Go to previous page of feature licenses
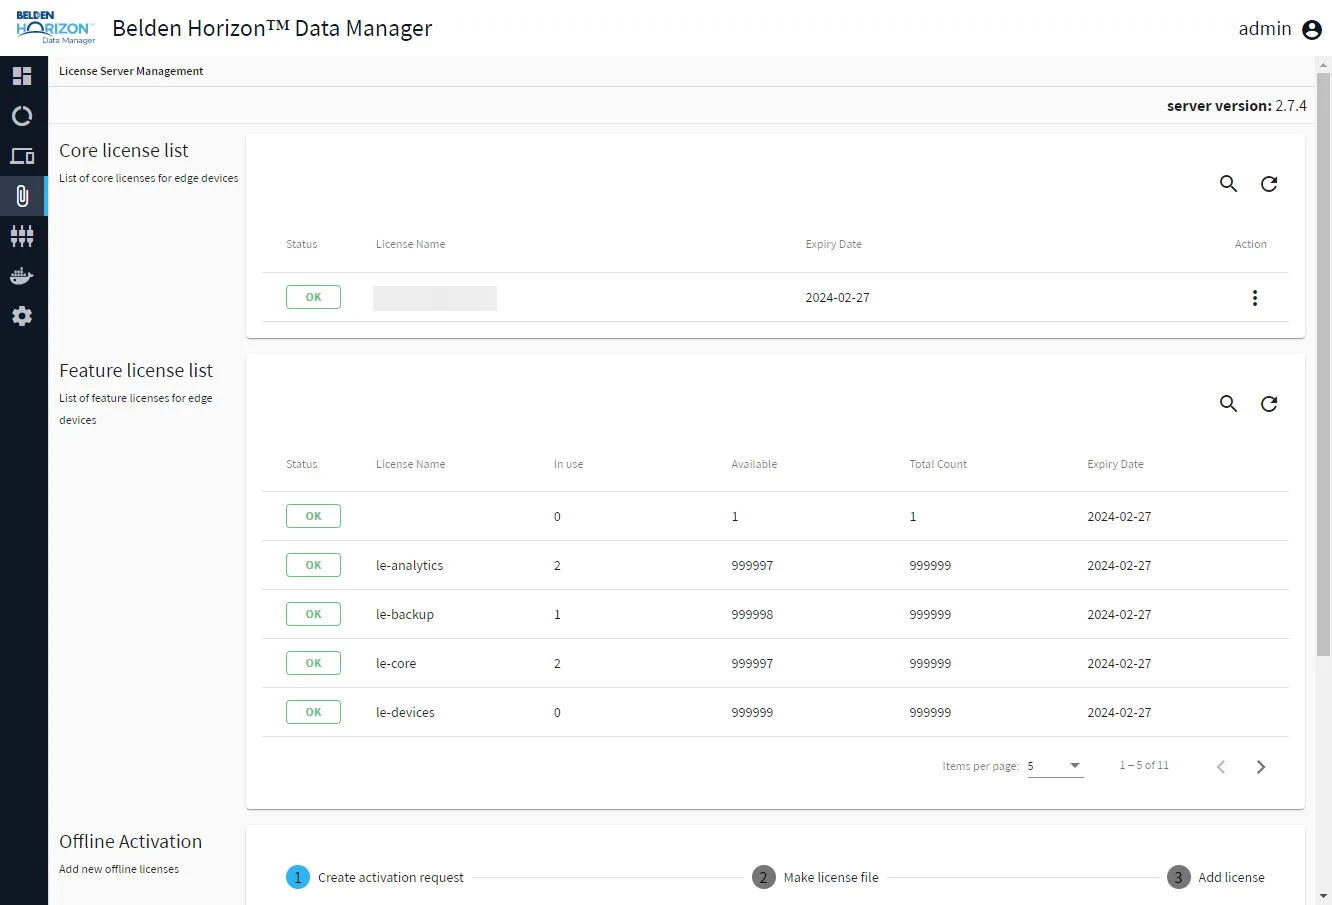1332x905 pixels. pyautogui.click(x=1221, y=767)
